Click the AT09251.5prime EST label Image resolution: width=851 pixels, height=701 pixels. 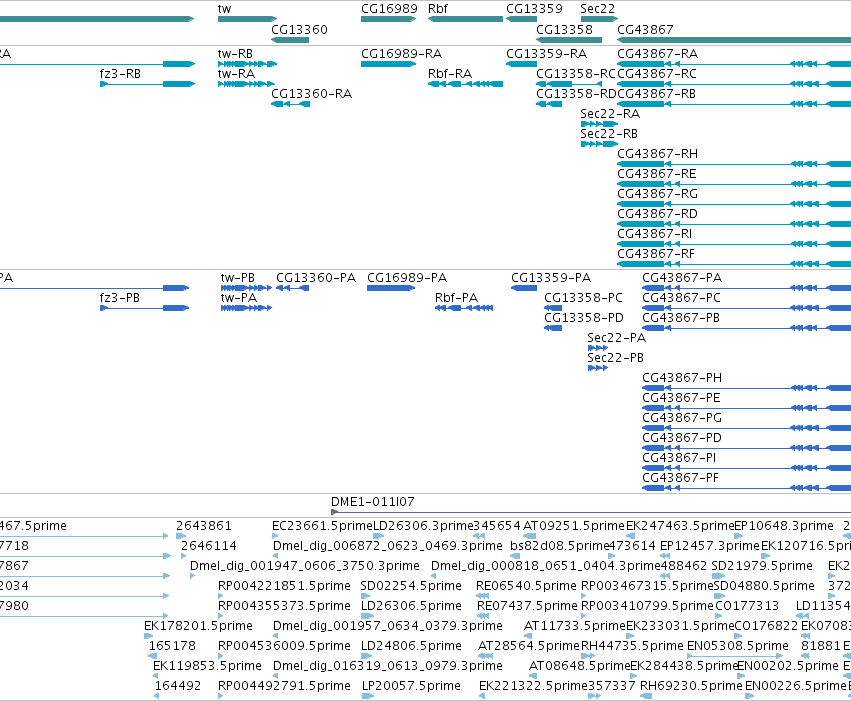tap(574, 526)
